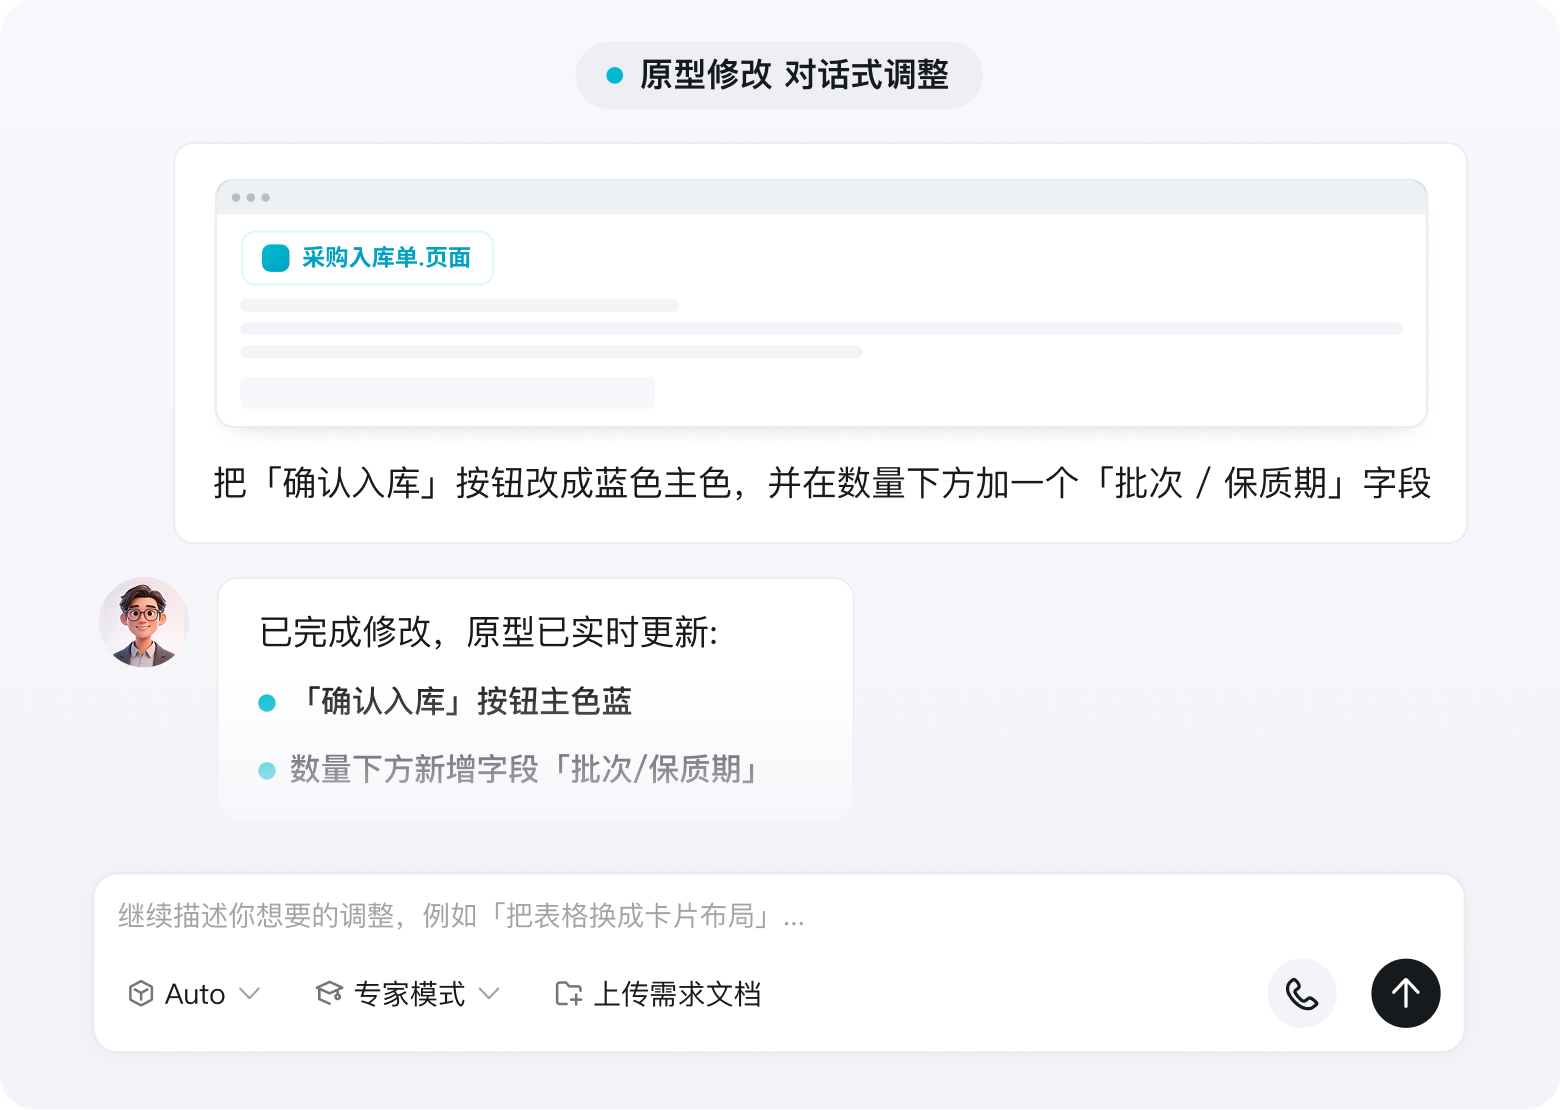Click the Auto cube icon
The image size is (1560, 1110).
(x=141, y=994)
